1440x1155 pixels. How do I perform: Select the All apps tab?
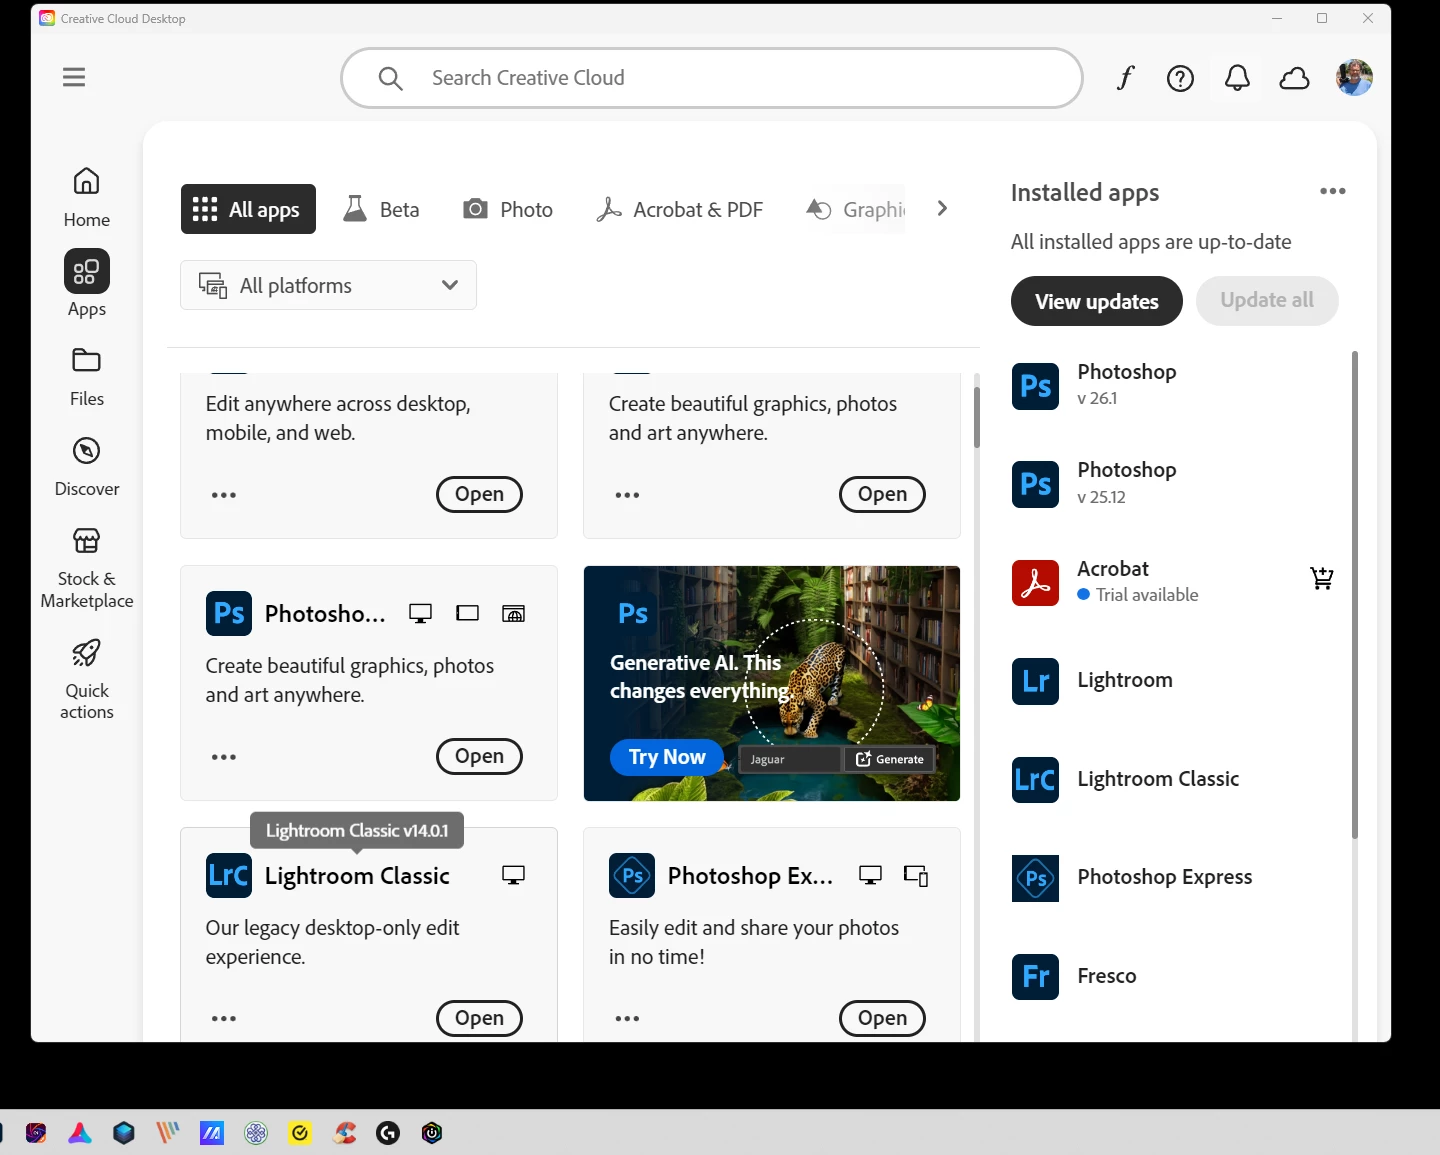[248, 209]
